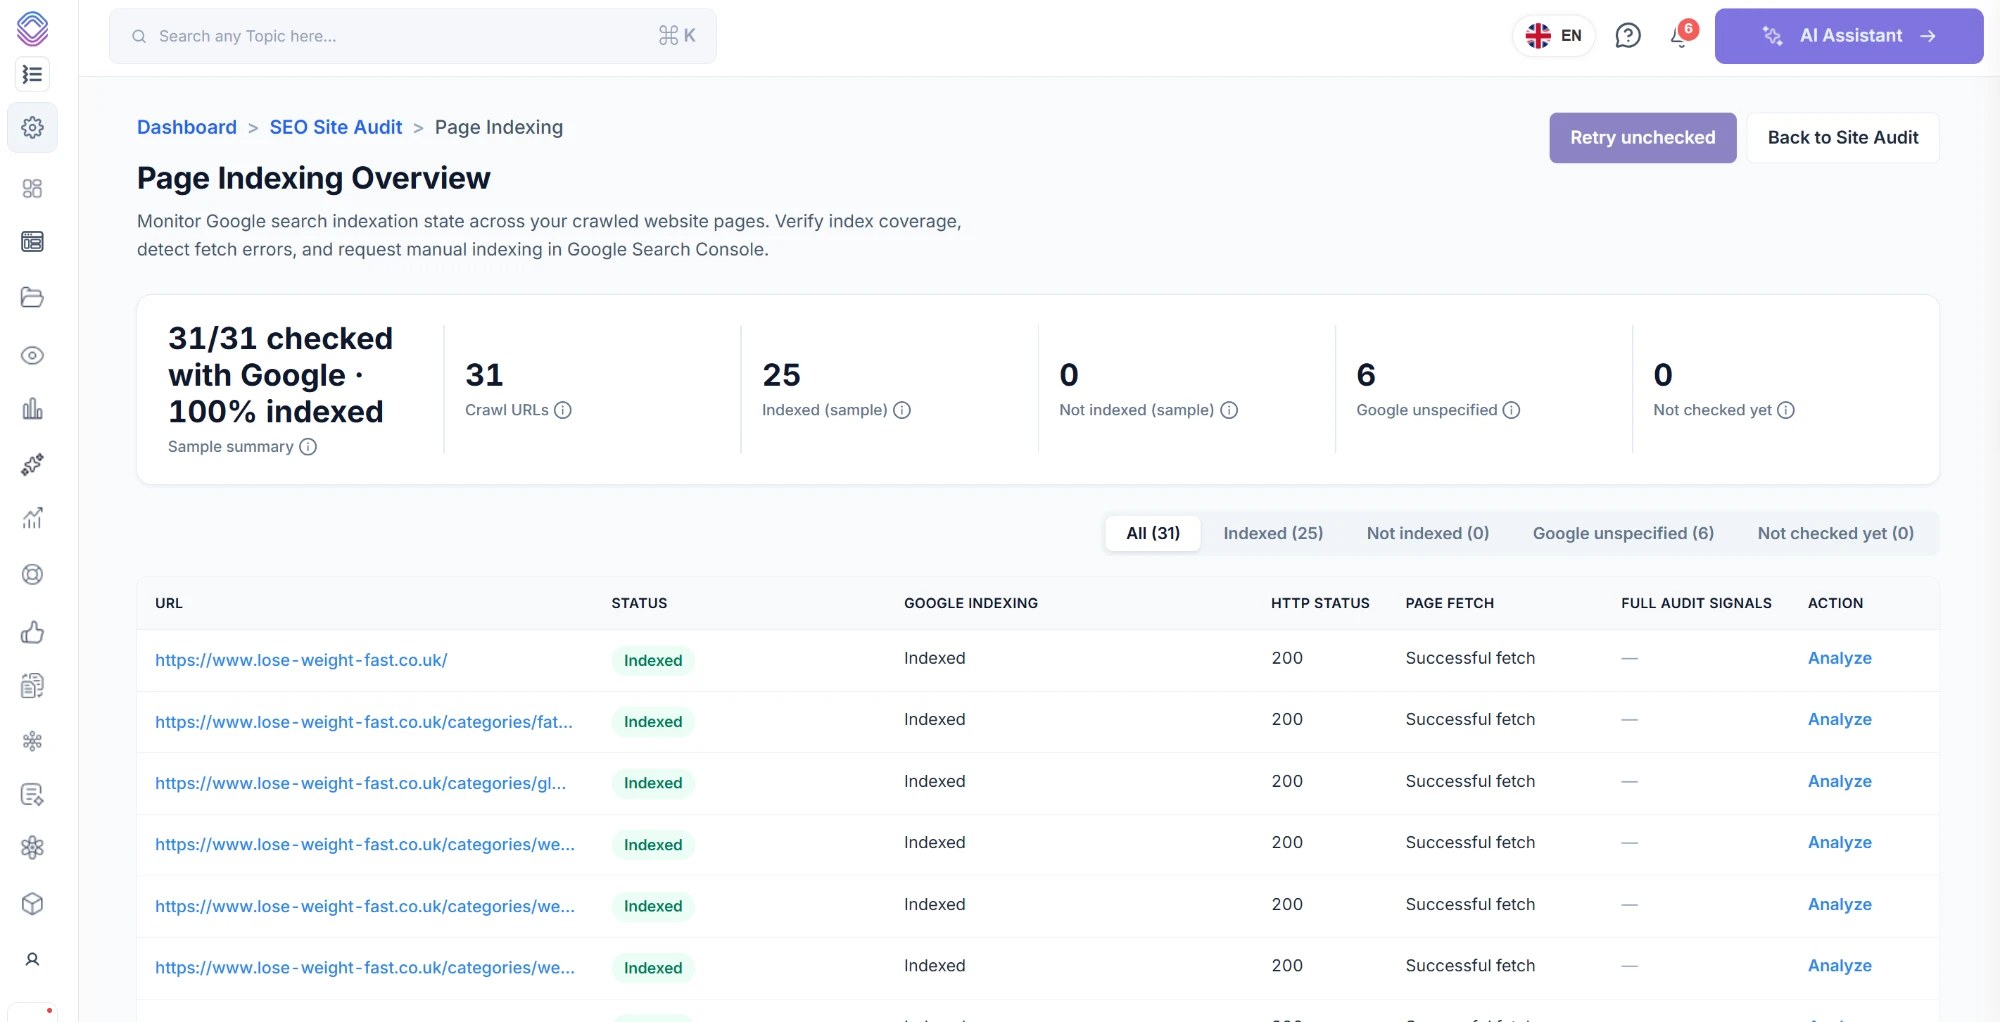Open the SEO Site Audit breadcrumb link

(x=336, y=127)
